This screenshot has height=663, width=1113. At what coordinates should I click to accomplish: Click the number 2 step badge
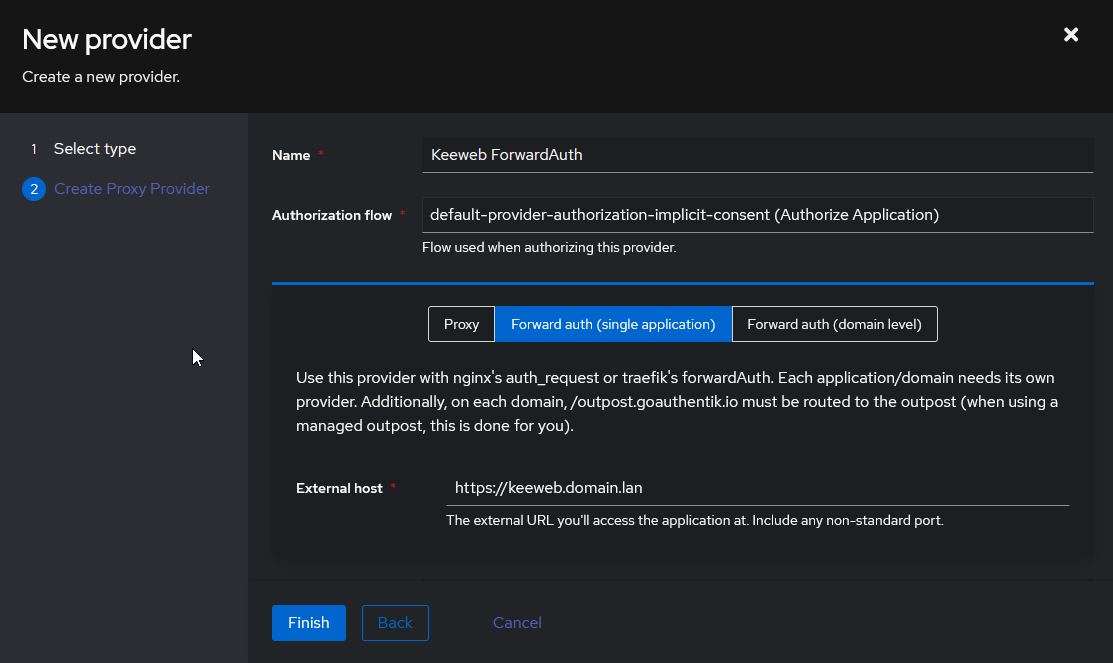(33, 189)
